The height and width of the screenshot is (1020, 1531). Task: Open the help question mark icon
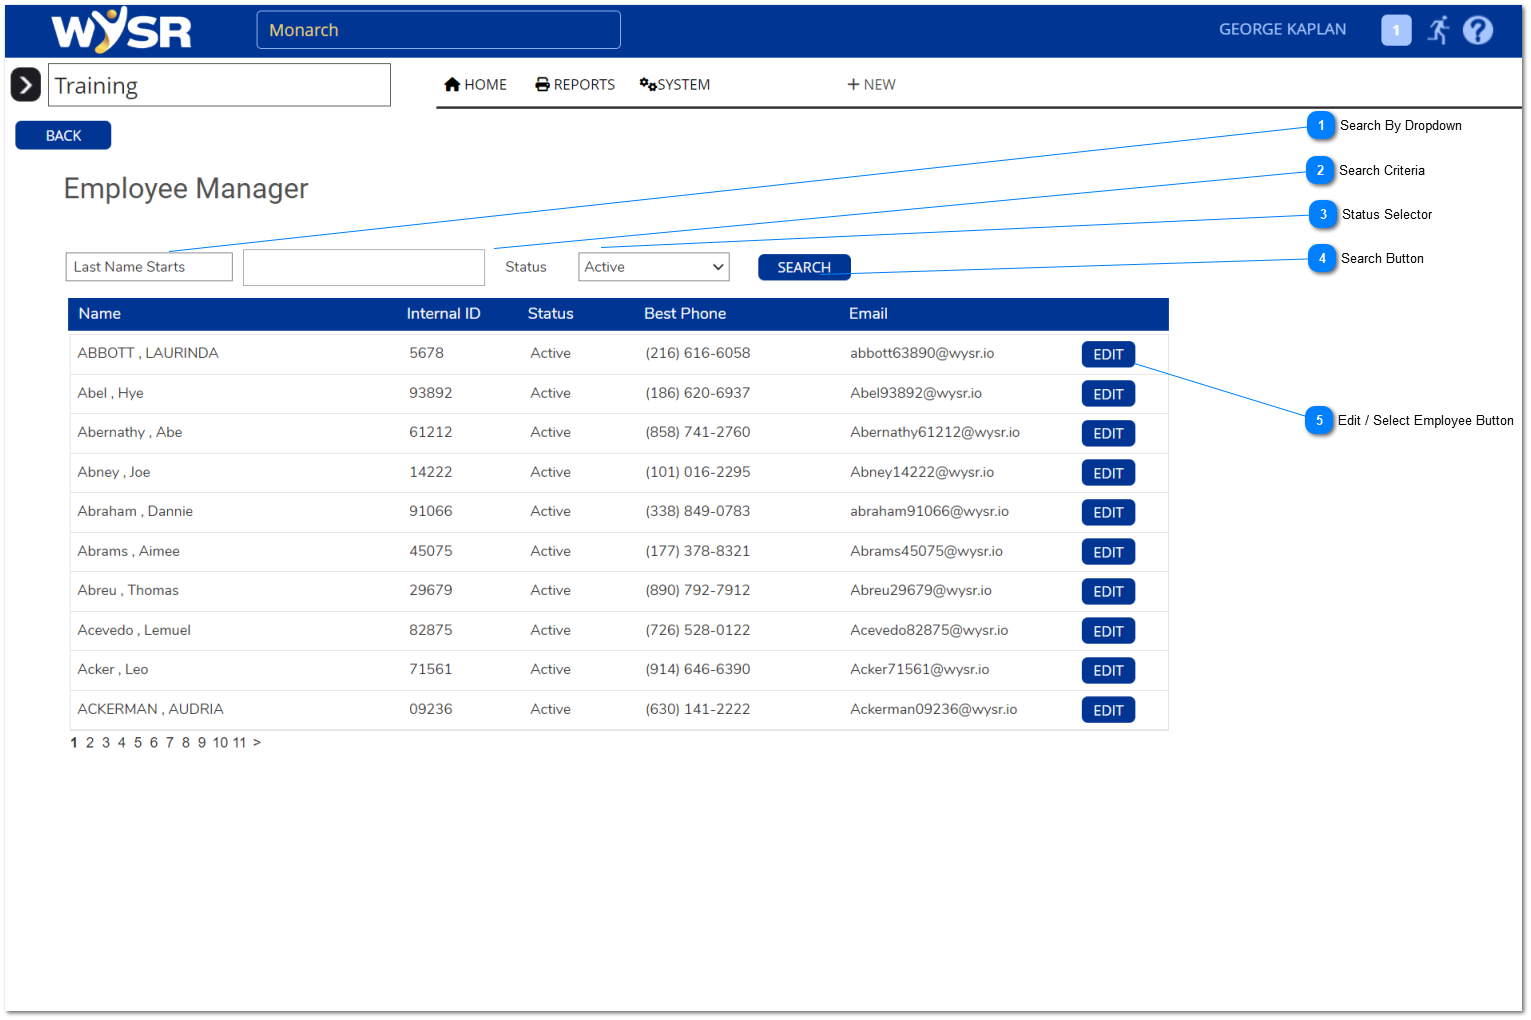click(x=1477, y=30)
